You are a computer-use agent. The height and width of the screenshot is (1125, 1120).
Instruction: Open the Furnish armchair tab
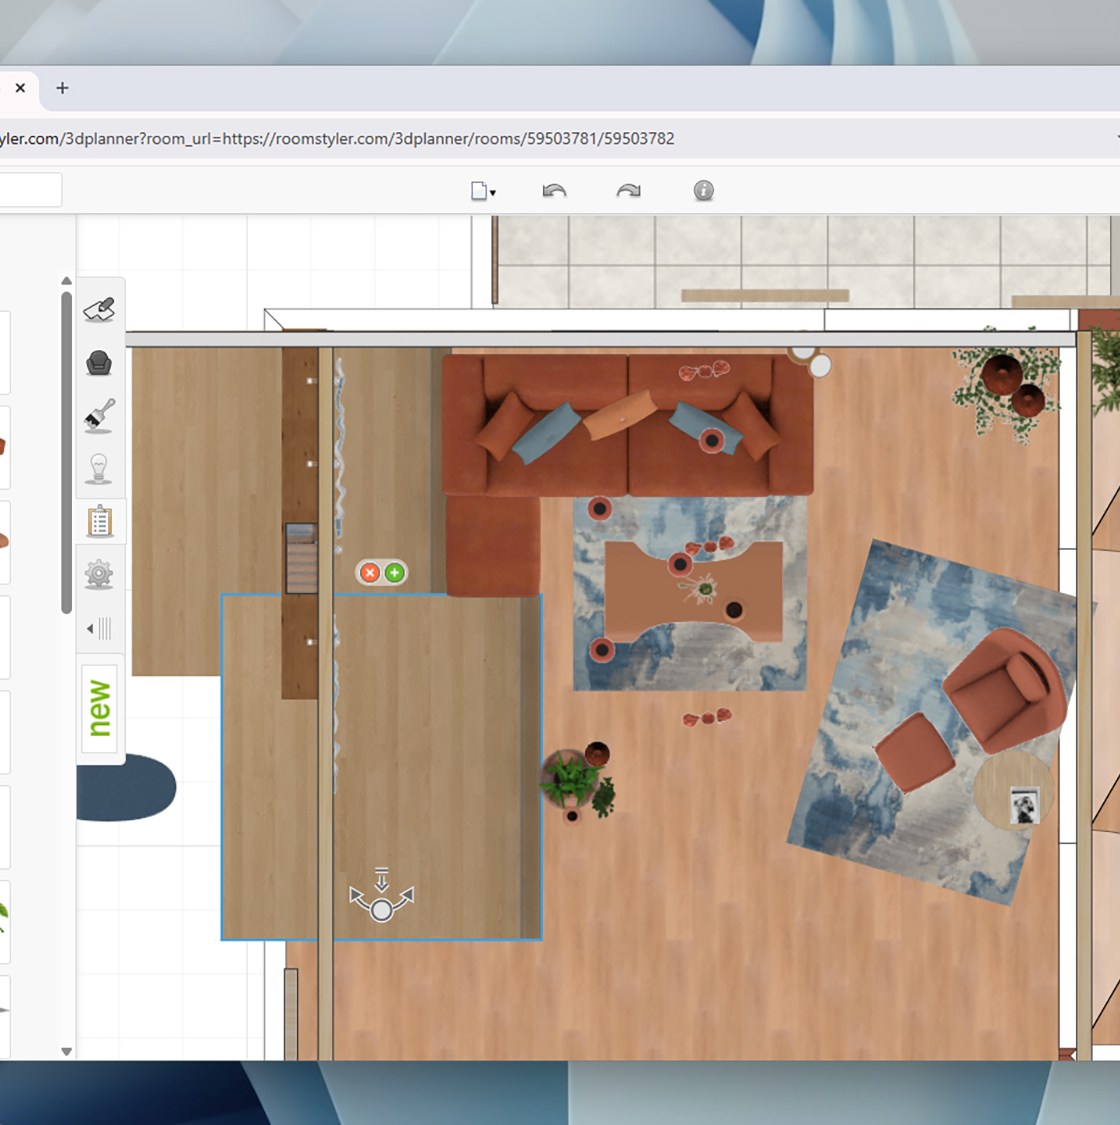tap(99, 362)
